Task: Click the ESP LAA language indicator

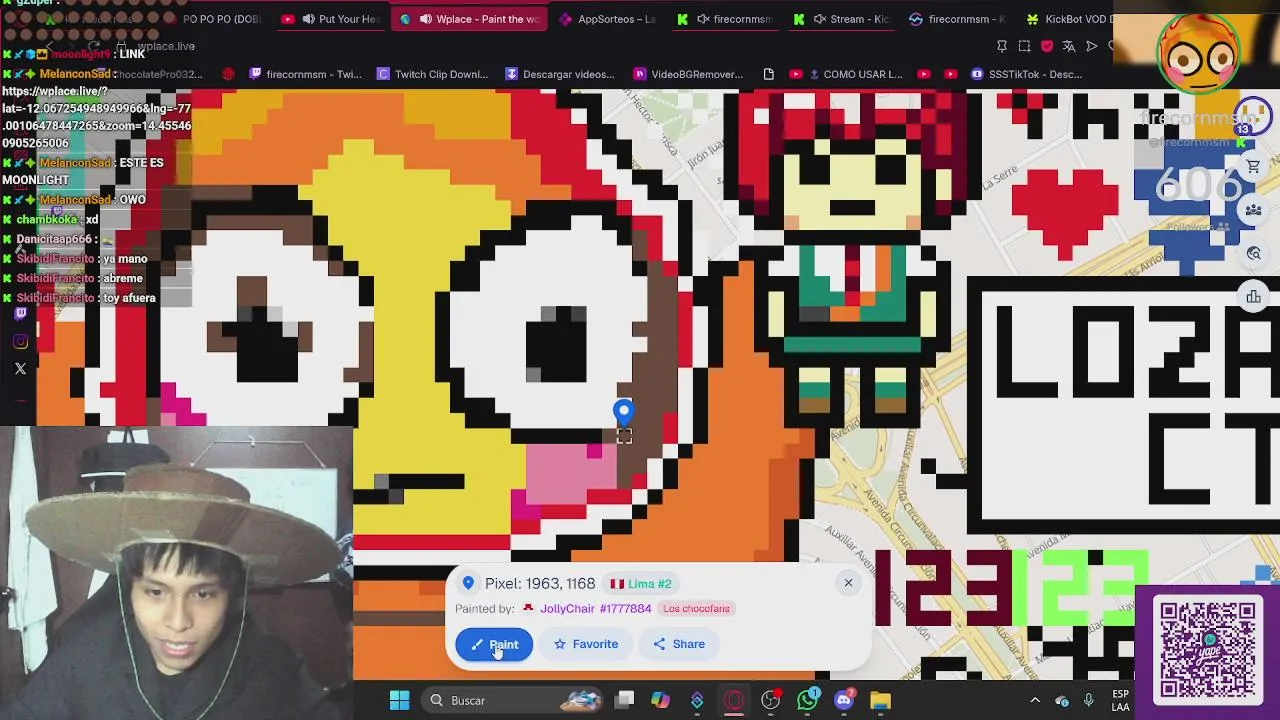Action: 1120,700
